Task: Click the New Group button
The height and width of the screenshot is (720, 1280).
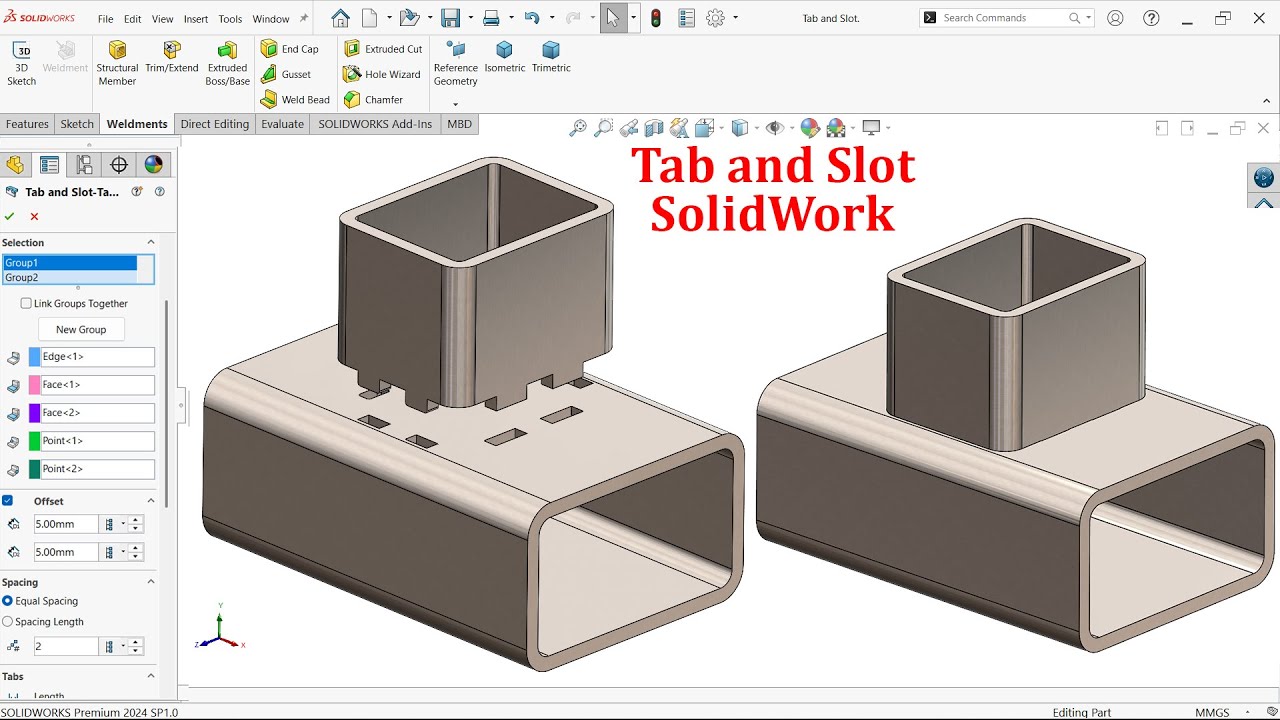Action: pos(81,329)
